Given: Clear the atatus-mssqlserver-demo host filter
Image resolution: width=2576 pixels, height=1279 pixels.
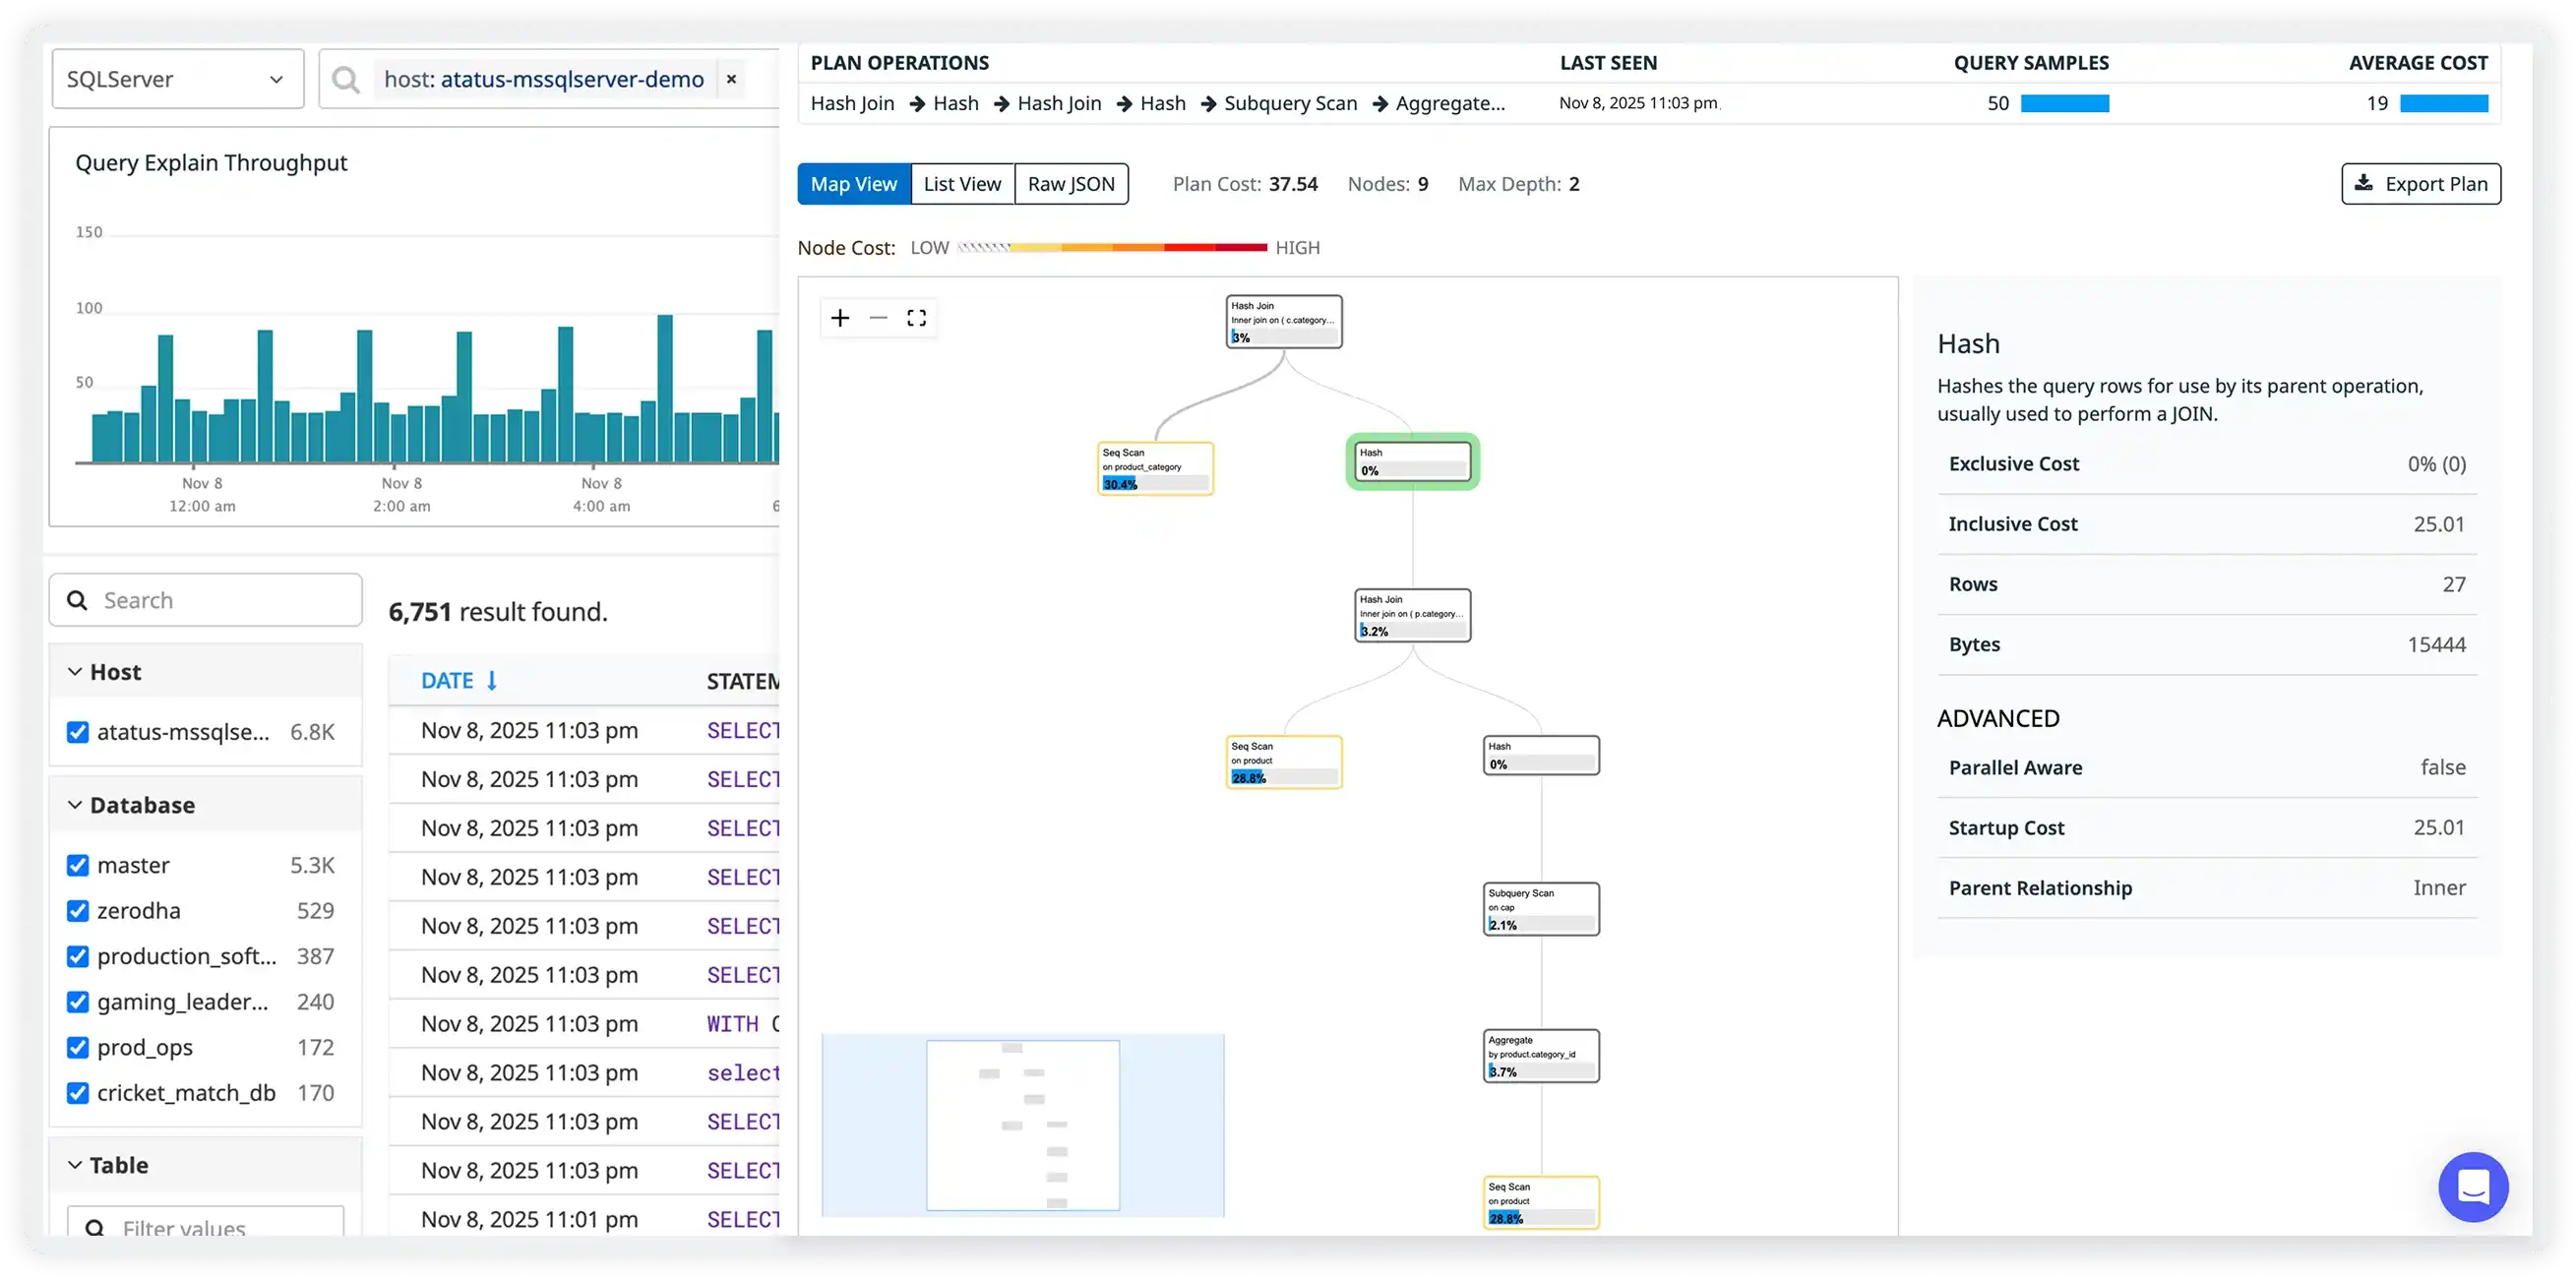Looking at the screenshot, I should pyautogui.click(x=731, y=79).
